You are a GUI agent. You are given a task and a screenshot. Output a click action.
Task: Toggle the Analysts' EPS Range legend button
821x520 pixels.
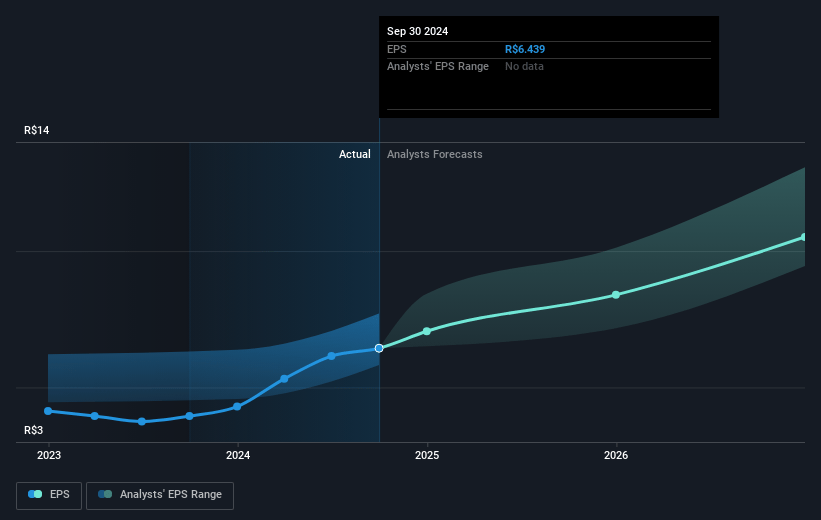click(x=160, y=495)
